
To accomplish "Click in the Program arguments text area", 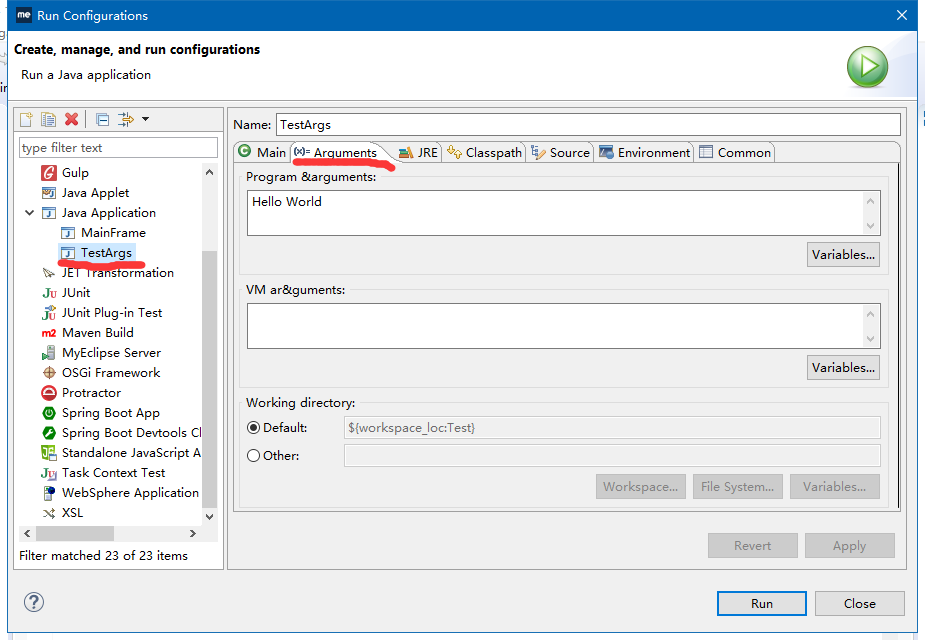I will click(x=555, y=213).
